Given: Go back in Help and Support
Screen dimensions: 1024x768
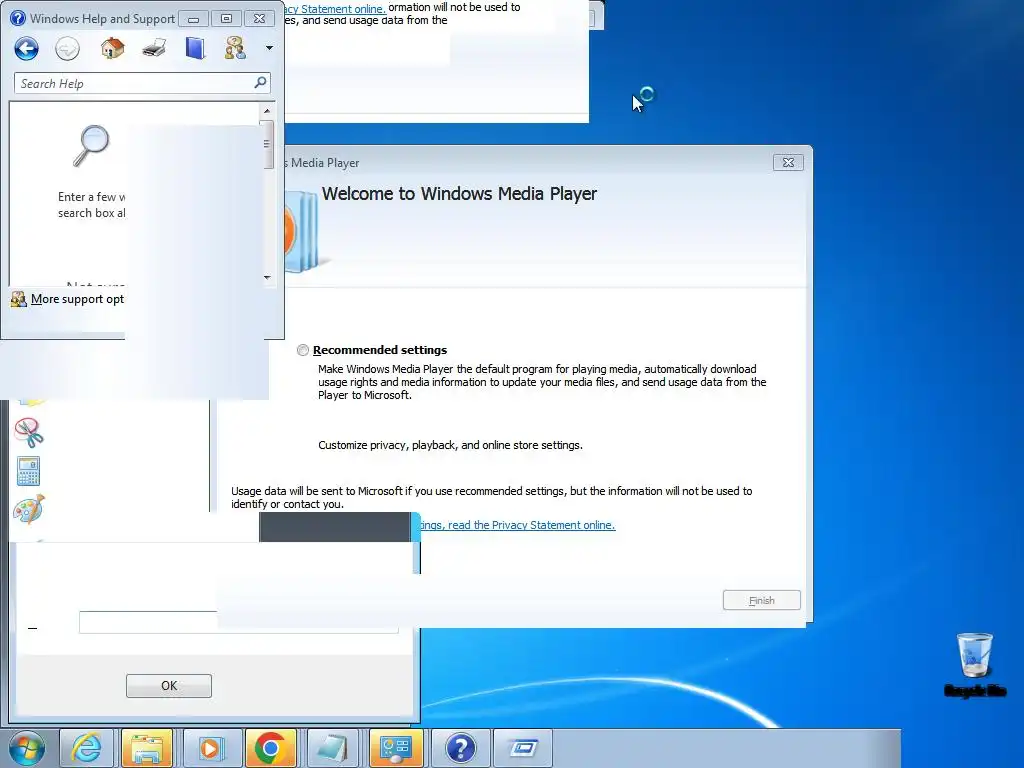Looking at the screenshot, I should pyautogui.click(x=27, y=48).
